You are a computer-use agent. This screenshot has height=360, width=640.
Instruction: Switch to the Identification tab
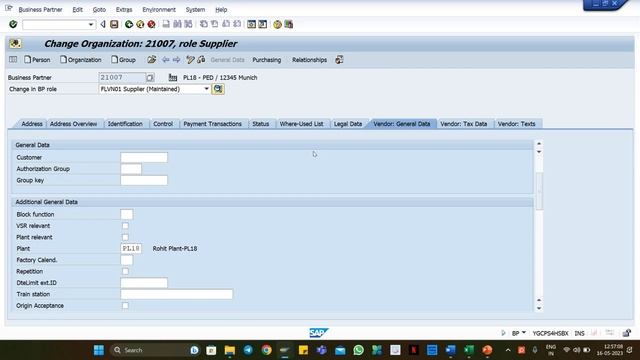[125, 124]
